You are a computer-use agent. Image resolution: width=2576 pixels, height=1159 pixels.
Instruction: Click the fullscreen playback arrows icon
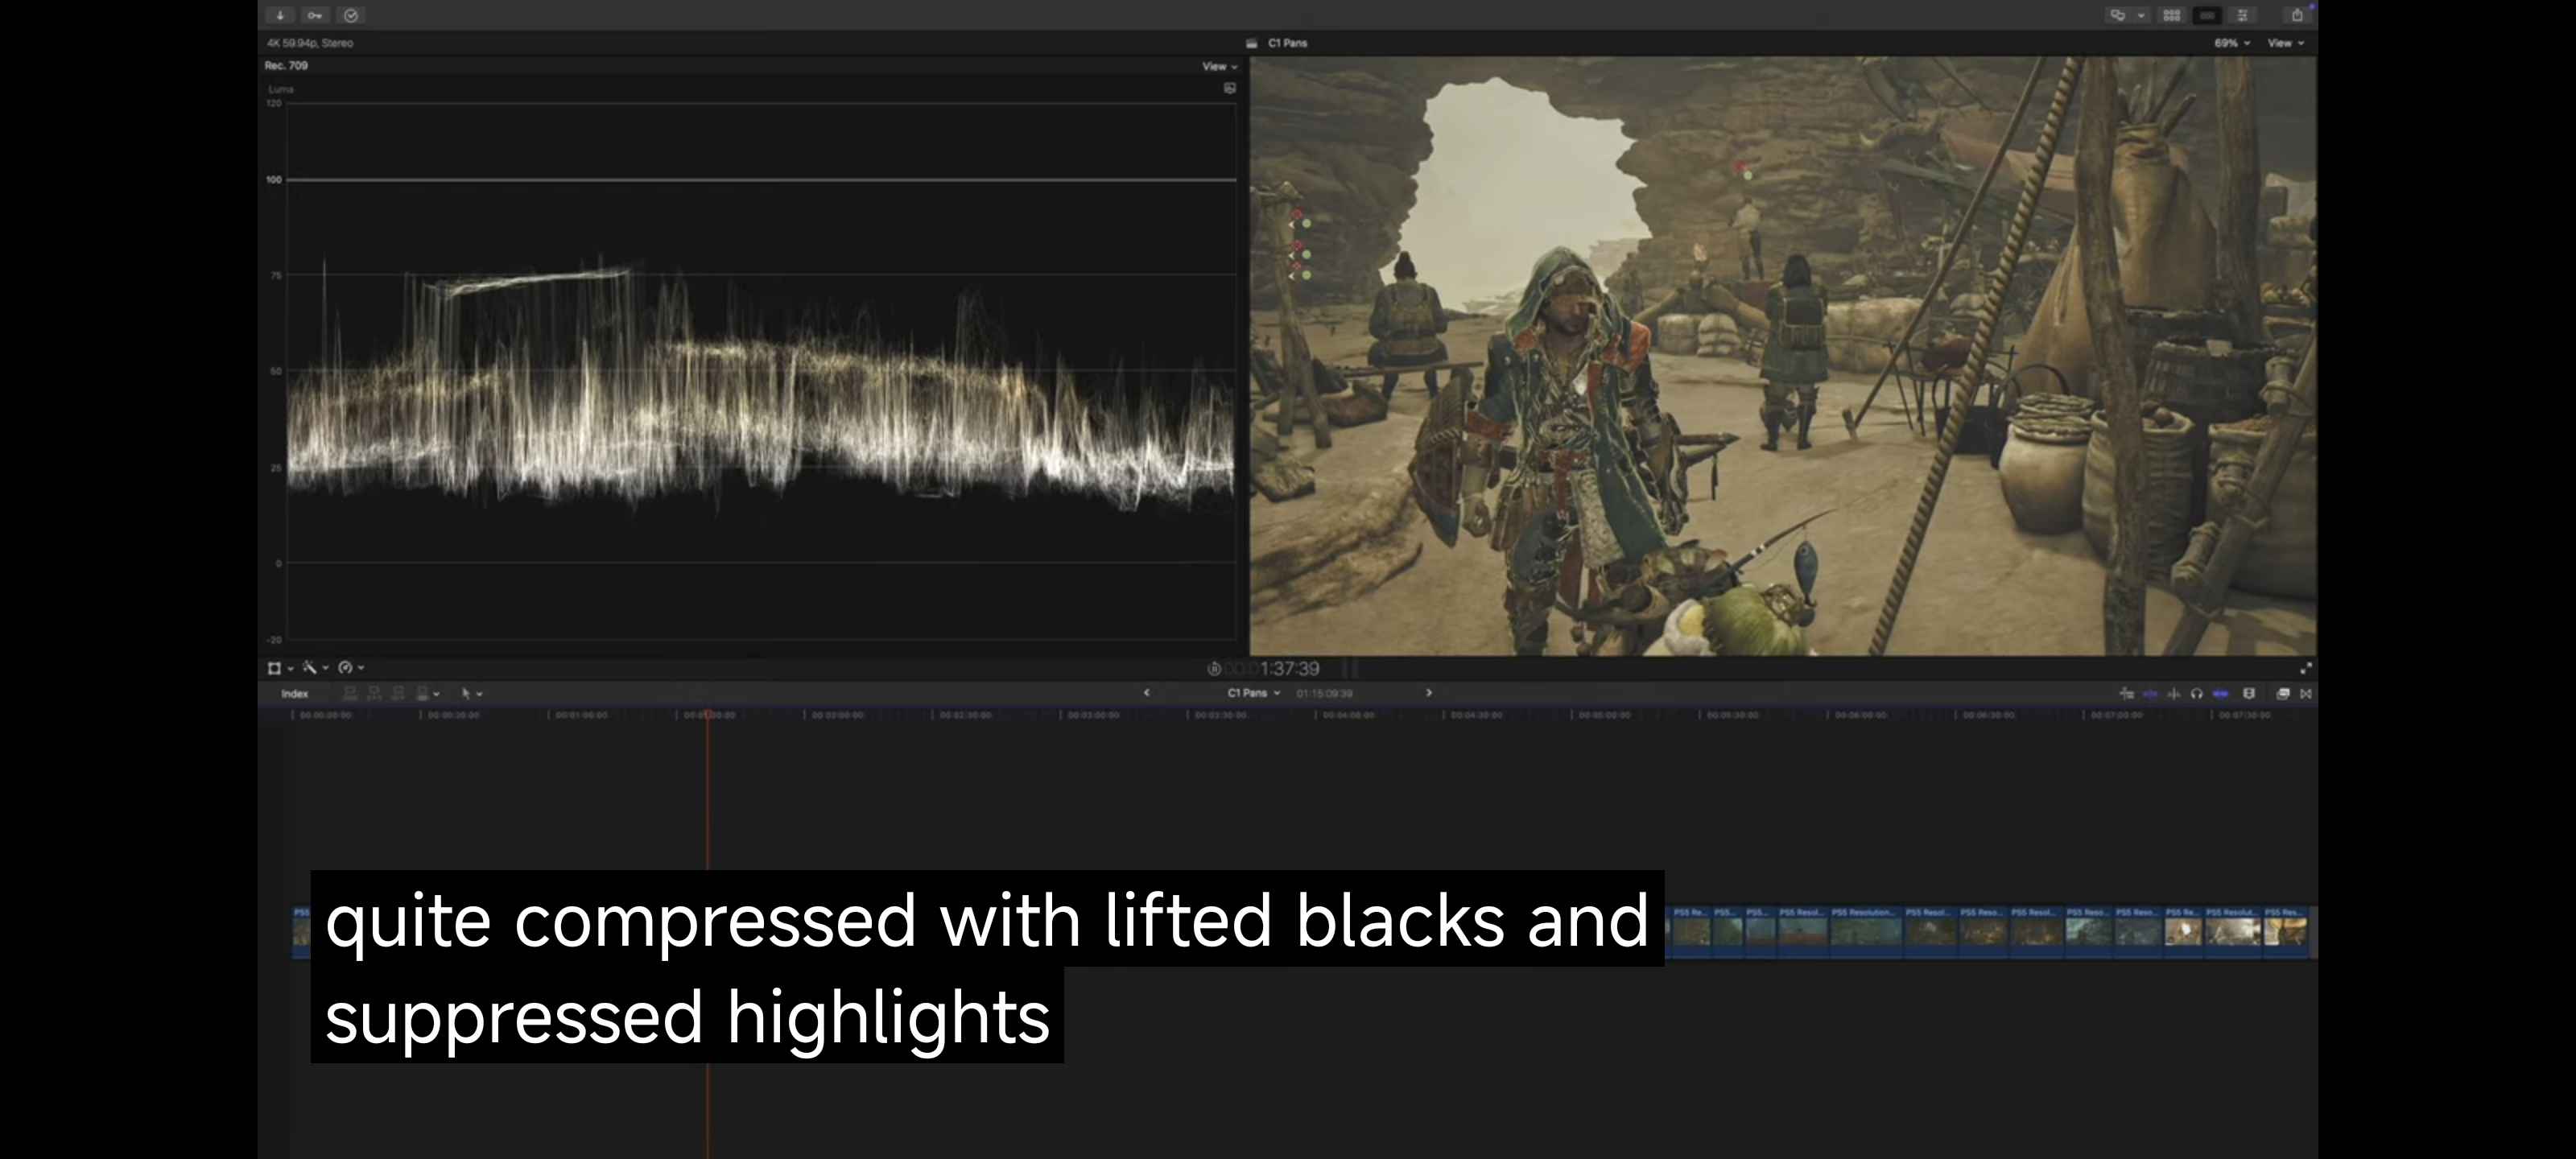click(2306, 668)
